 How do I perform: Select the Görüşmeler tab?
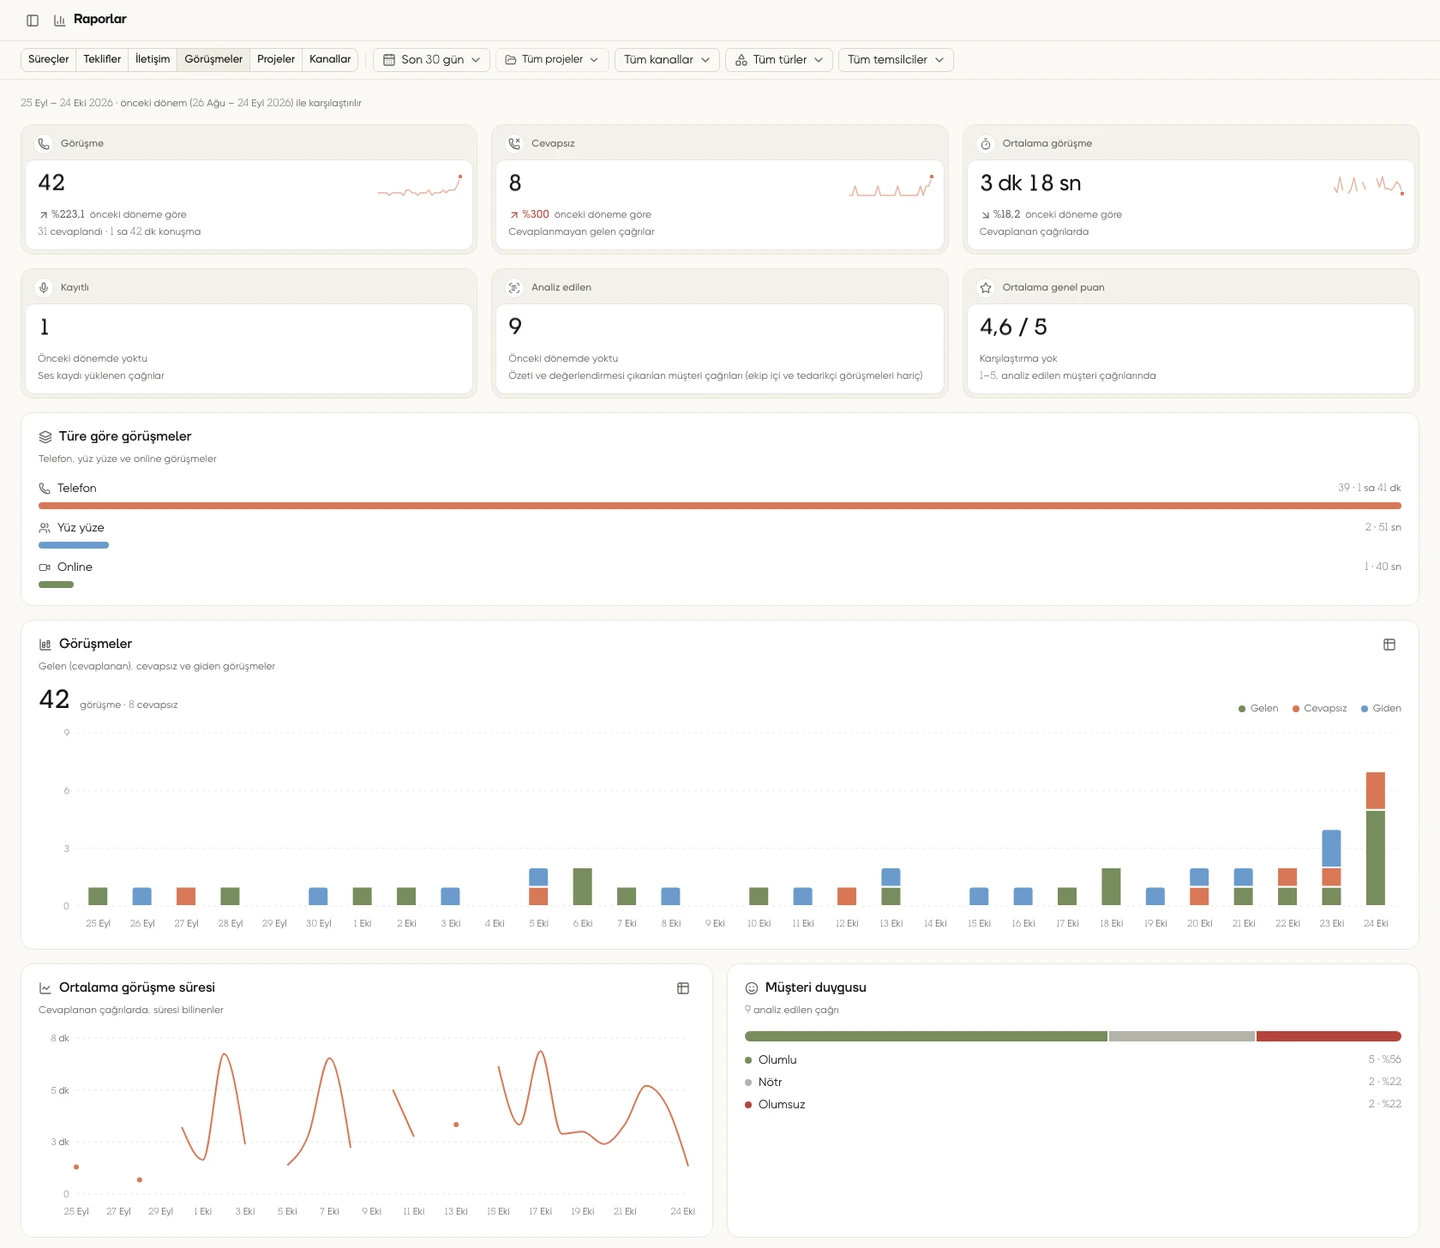tap(213, 59)
